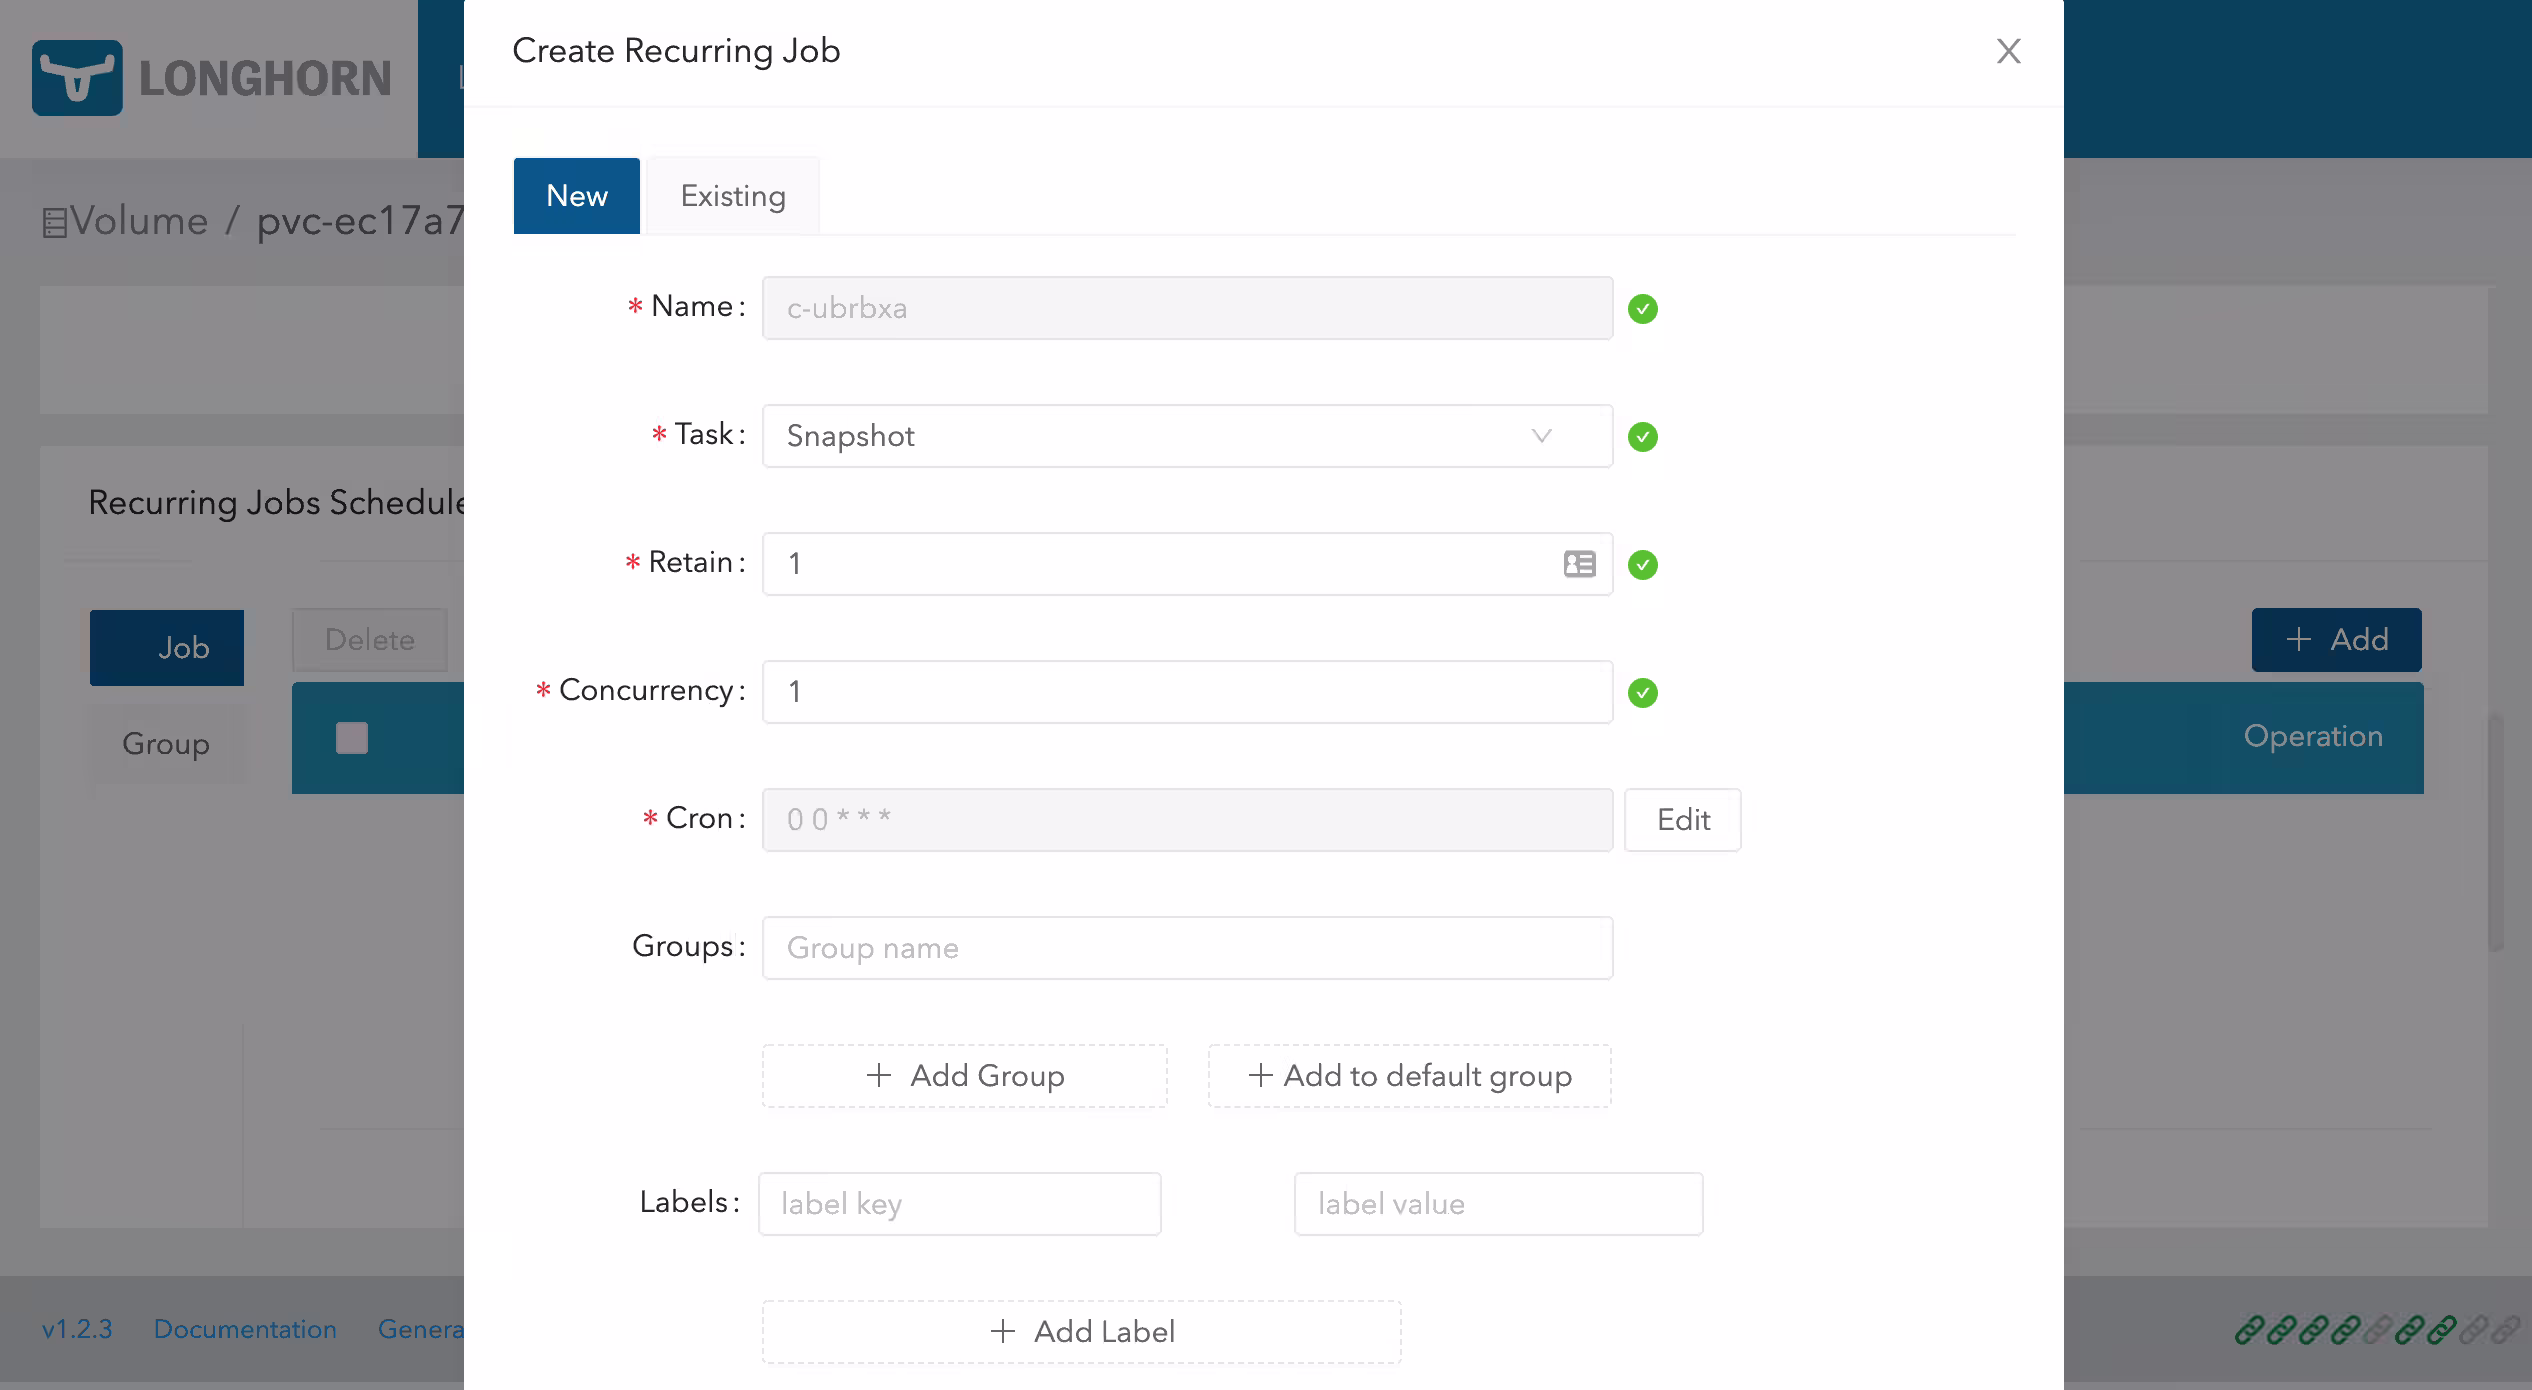The height and width of the screenshot is (1390, 2532).
Task: Close the Create Recurring Job dialog
Action: click(2008, 51)
